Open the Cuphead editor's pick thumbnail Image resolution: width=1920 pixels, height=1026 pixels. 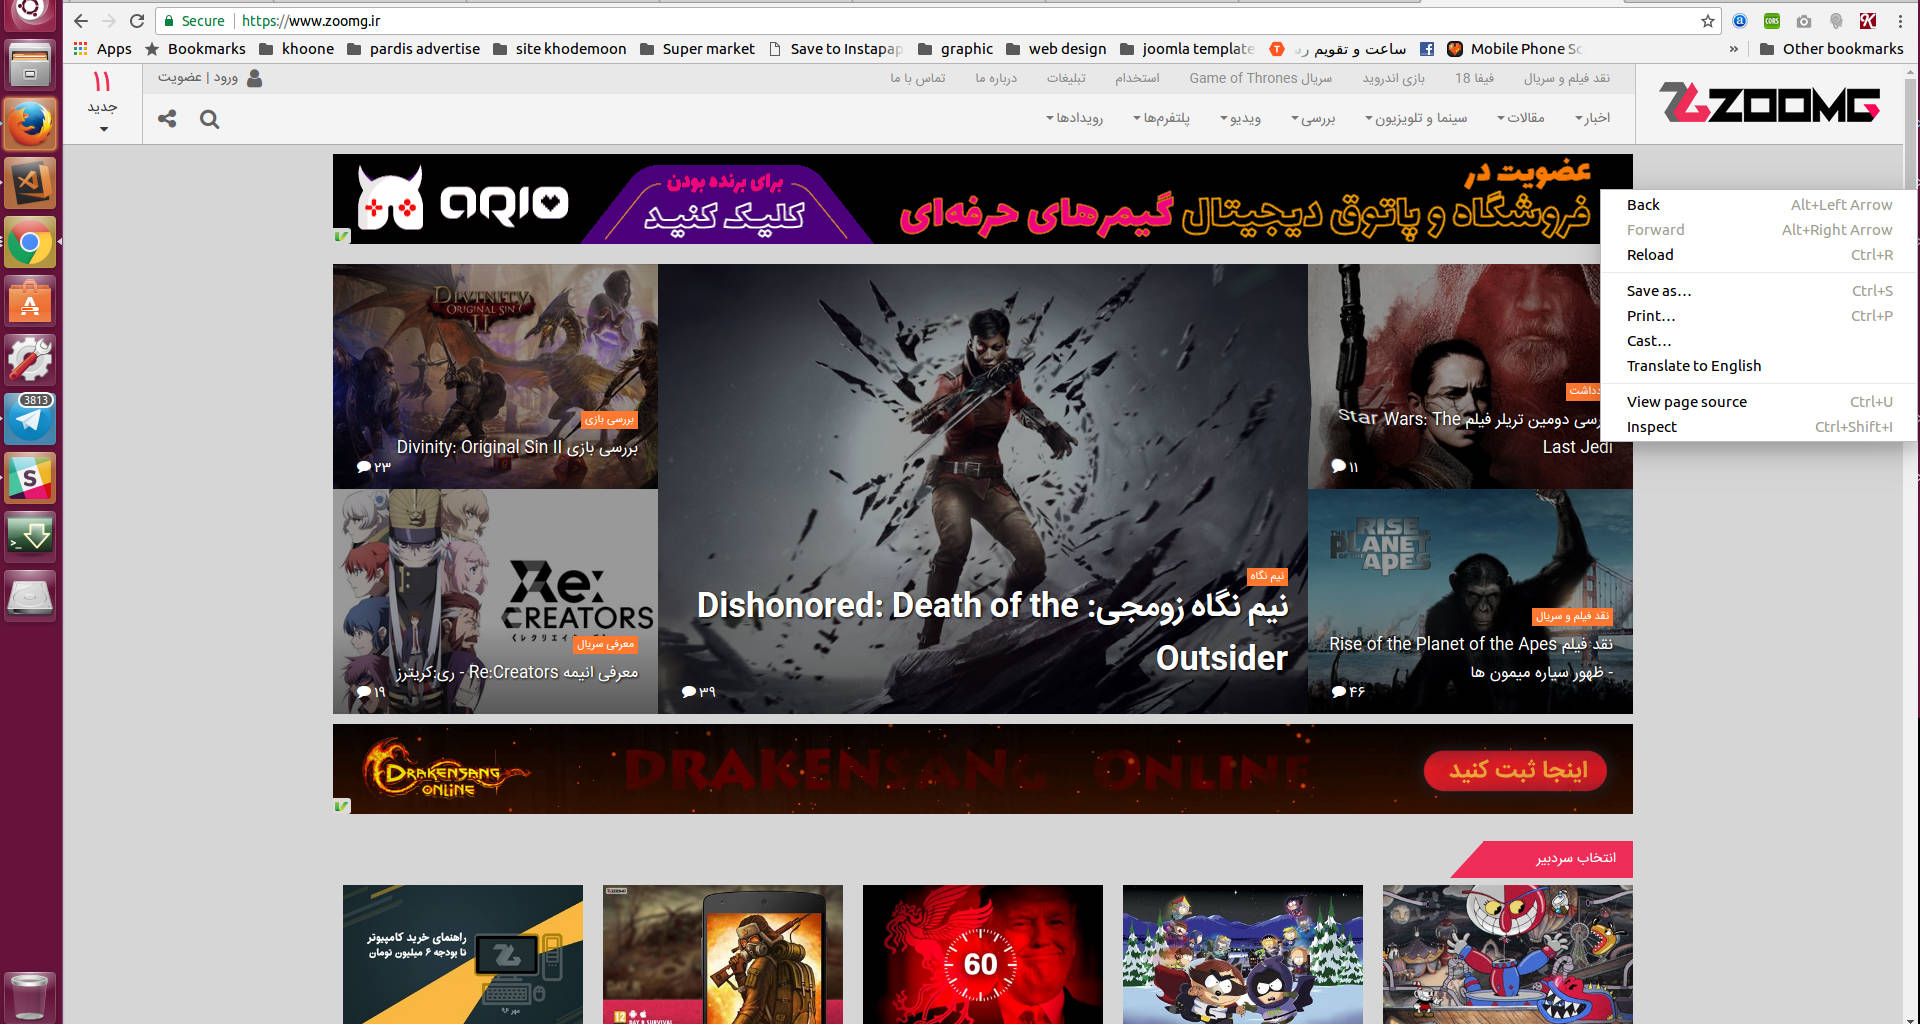pyautogui.click(x=1508, y=955)
